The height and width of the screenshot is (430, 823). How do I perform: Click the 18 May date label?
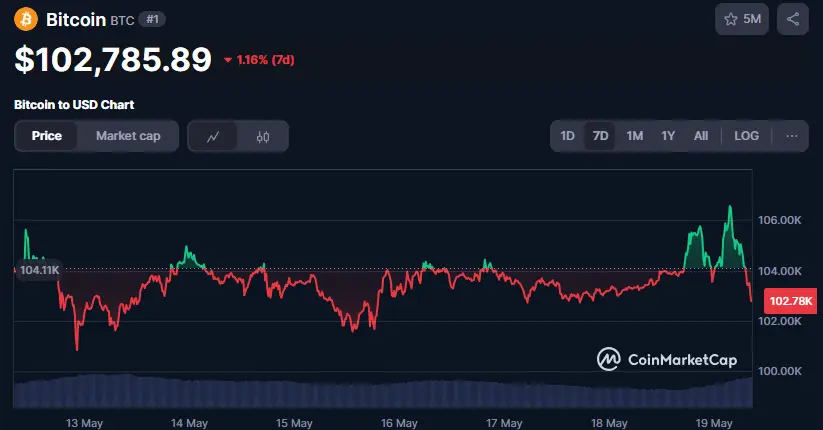tap(609, 423)
